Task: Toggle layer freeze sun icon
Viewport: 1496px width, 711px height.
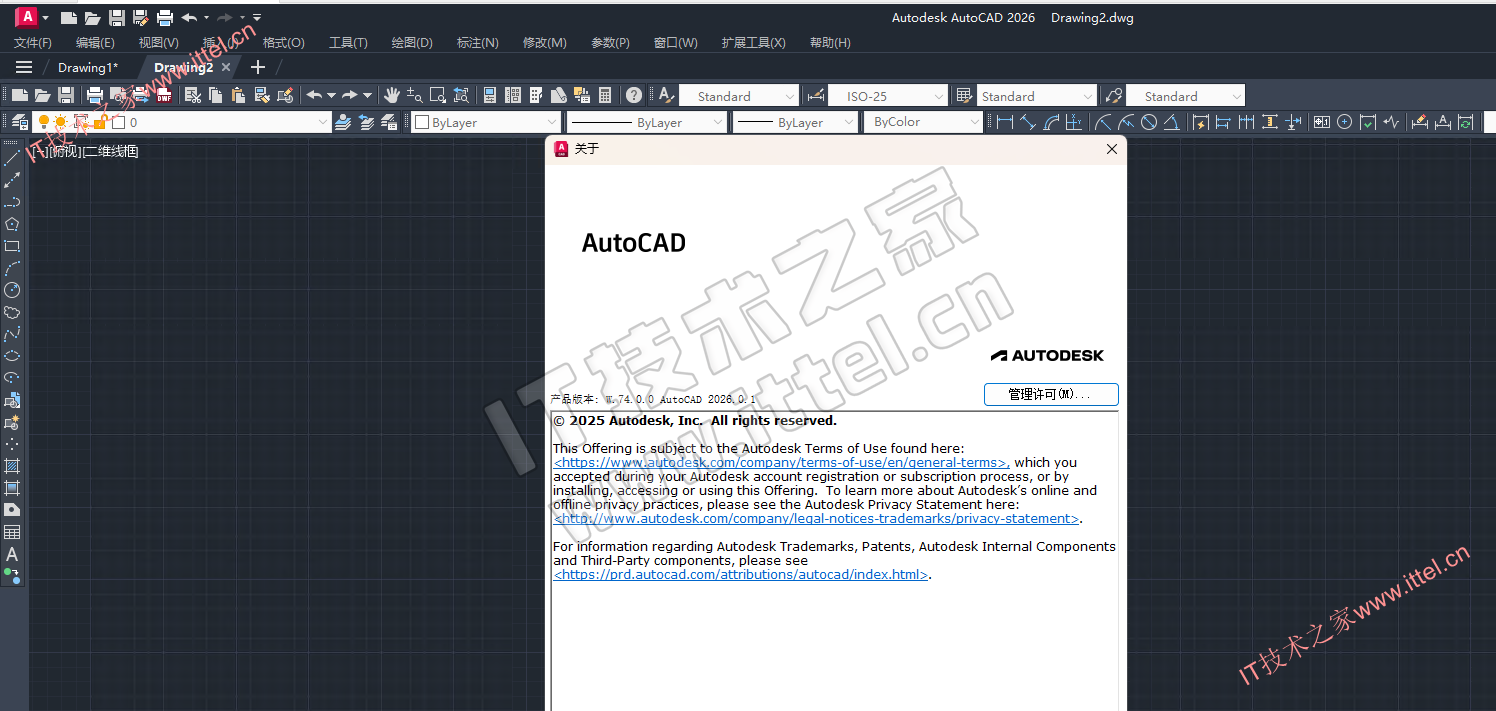Action: (61, 122)
